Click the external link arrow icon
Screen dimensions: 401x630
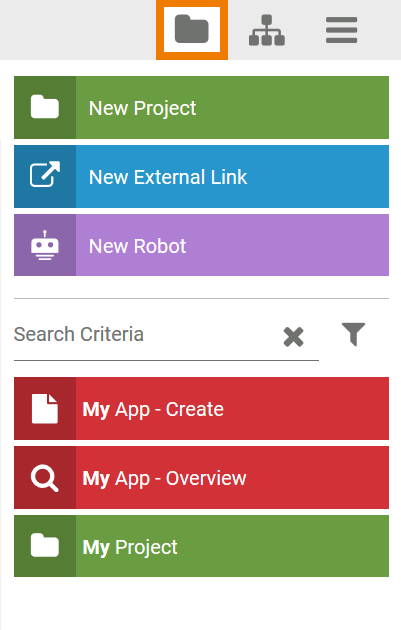pos(45,174)
